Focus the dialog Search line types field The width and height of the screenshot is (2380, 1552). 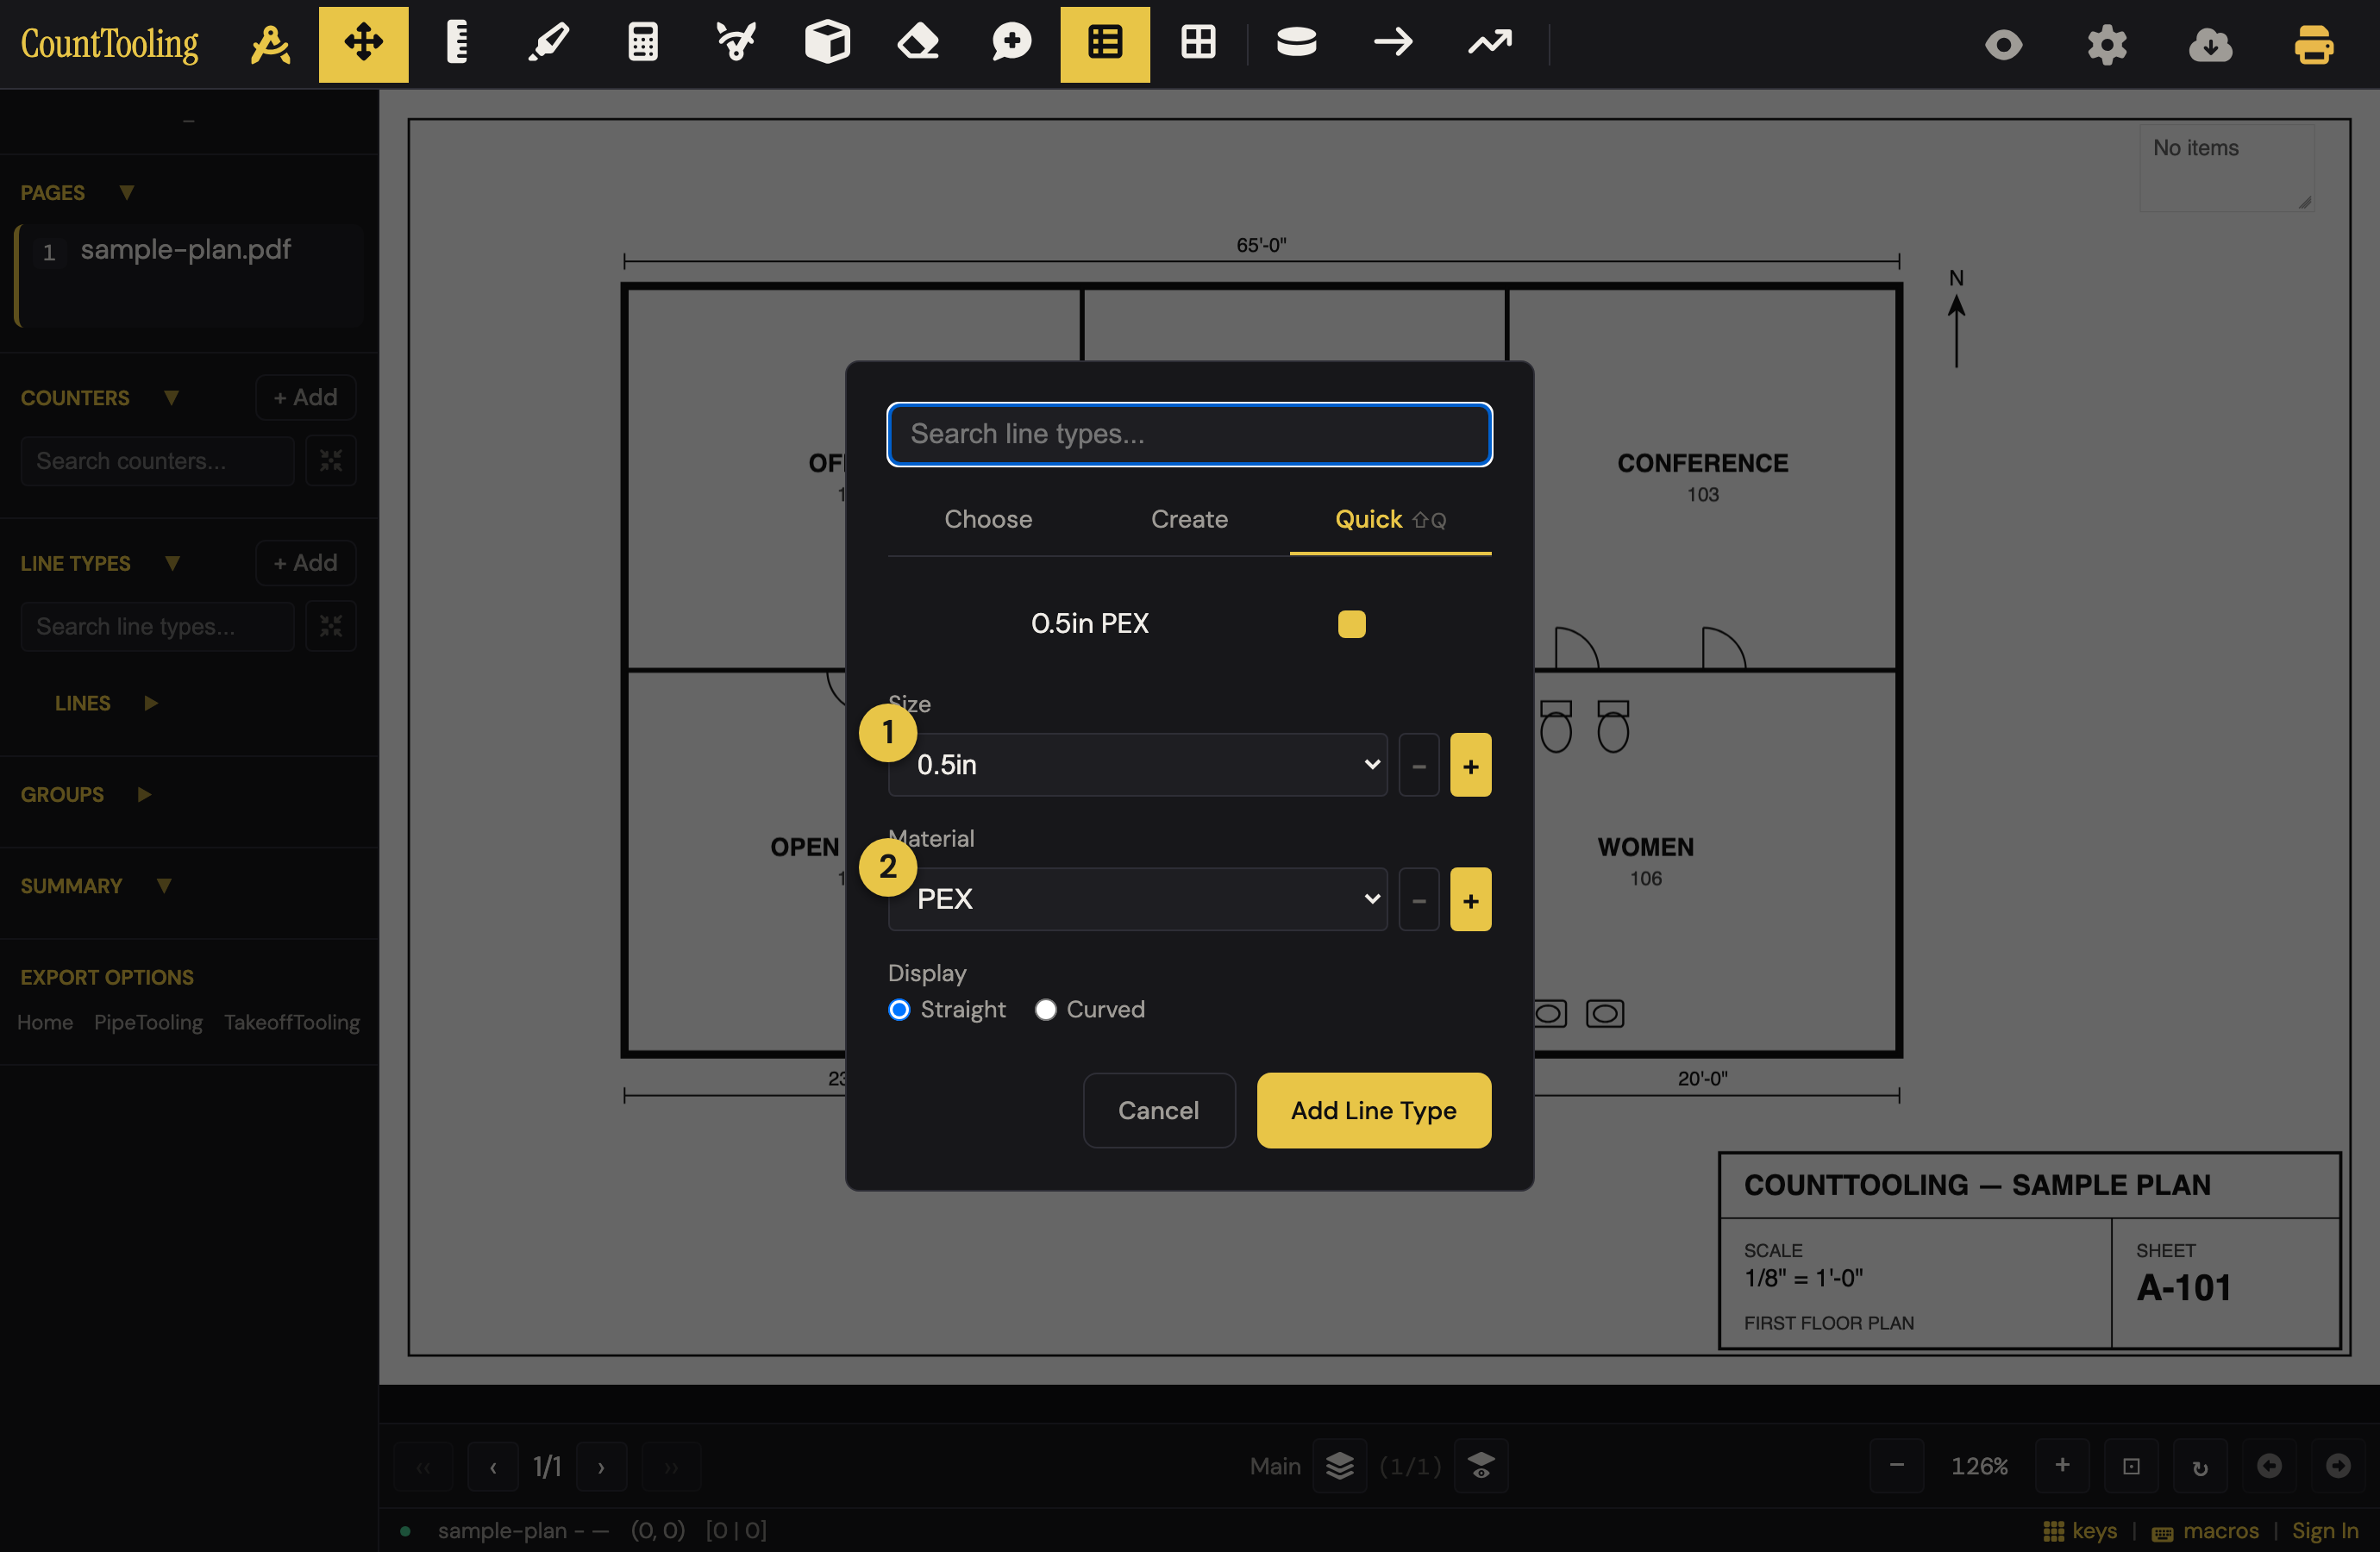1189,434
